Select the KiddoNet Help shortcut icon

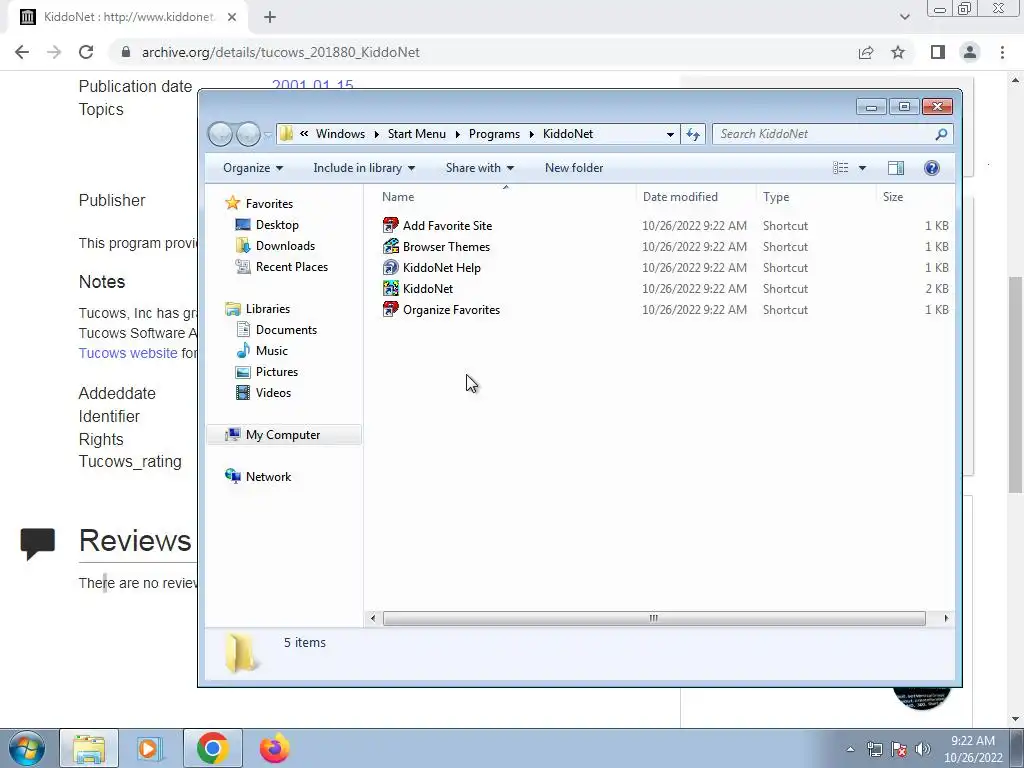[x=391, y=267]
